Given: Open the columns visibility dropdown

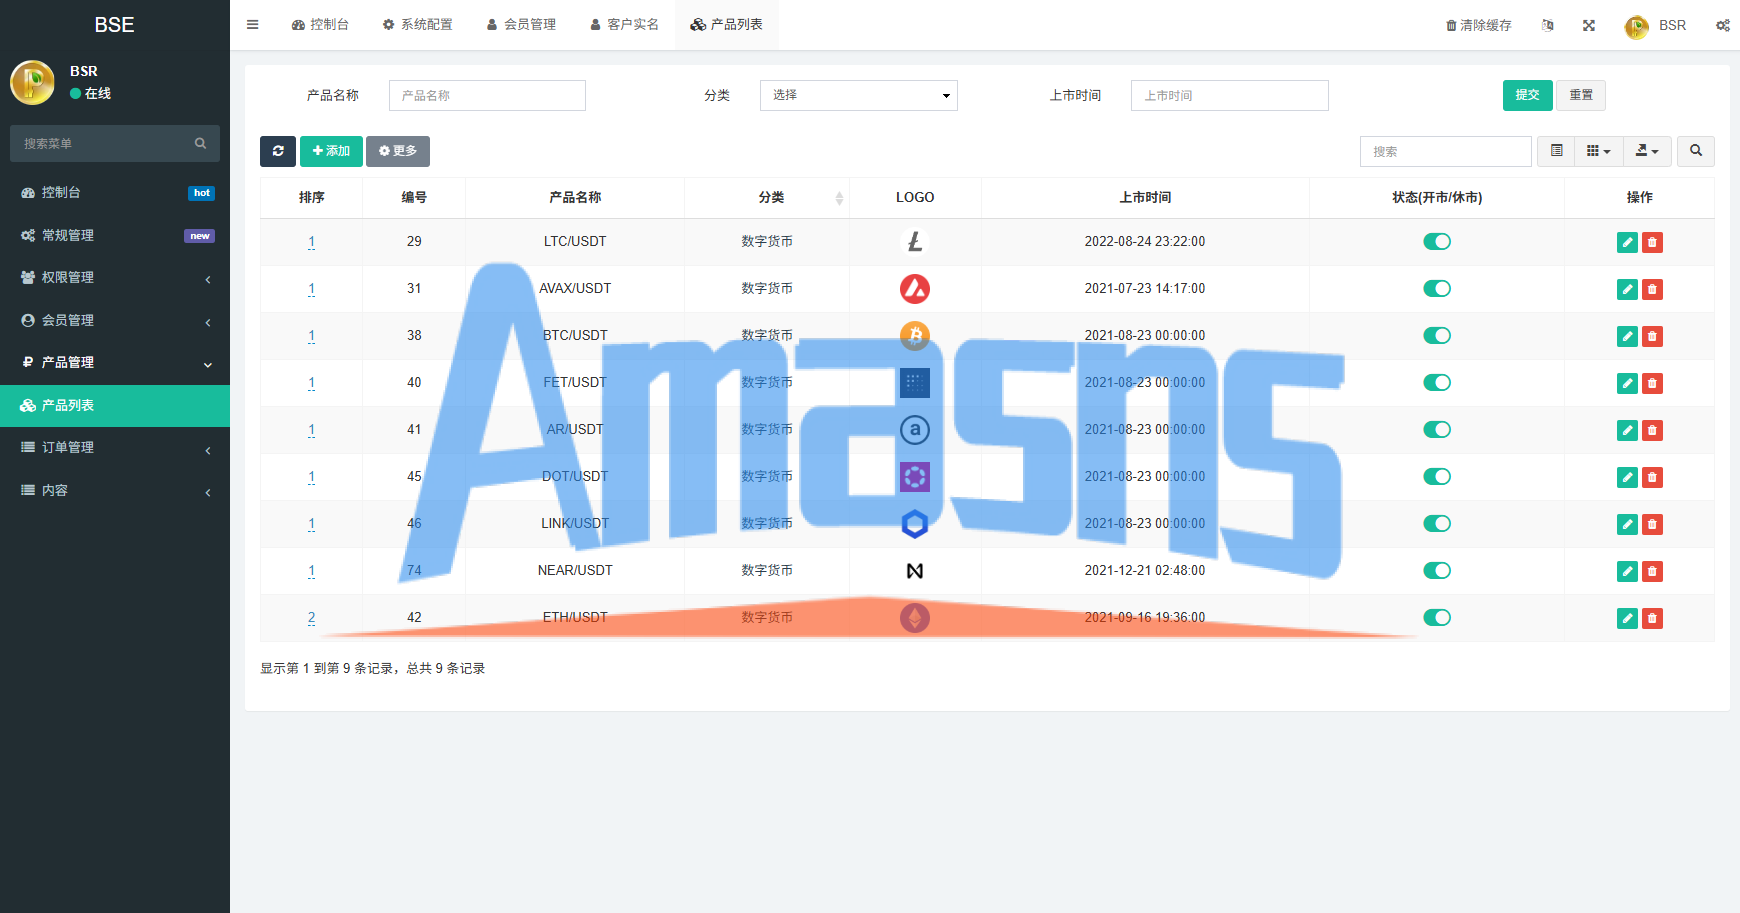Looking at the screenshot, I should pyautogui.click(x=1599, y=151).
